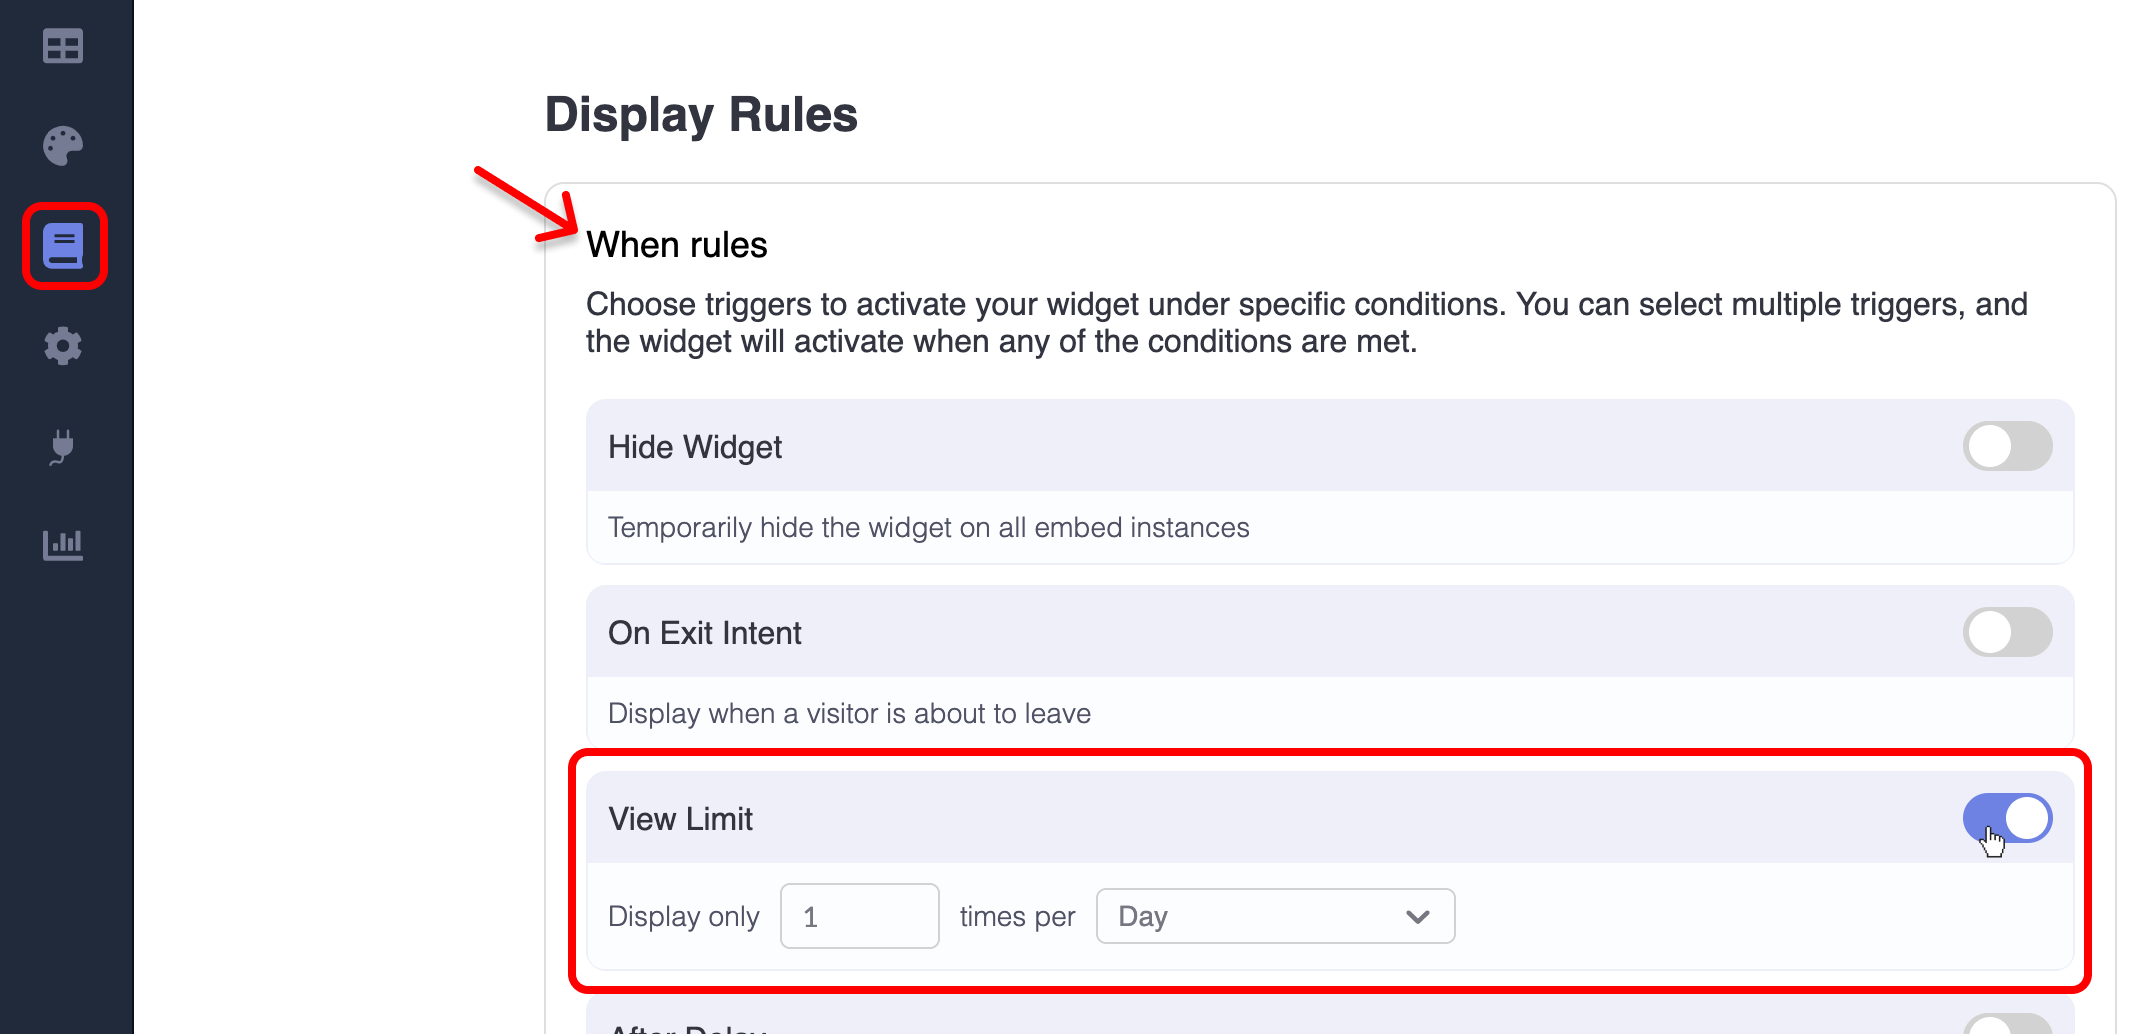Click 'Display when a visitor is about to leave' text
Image resolution: width=2154 pixels, height=1034 pixels.
849,713
